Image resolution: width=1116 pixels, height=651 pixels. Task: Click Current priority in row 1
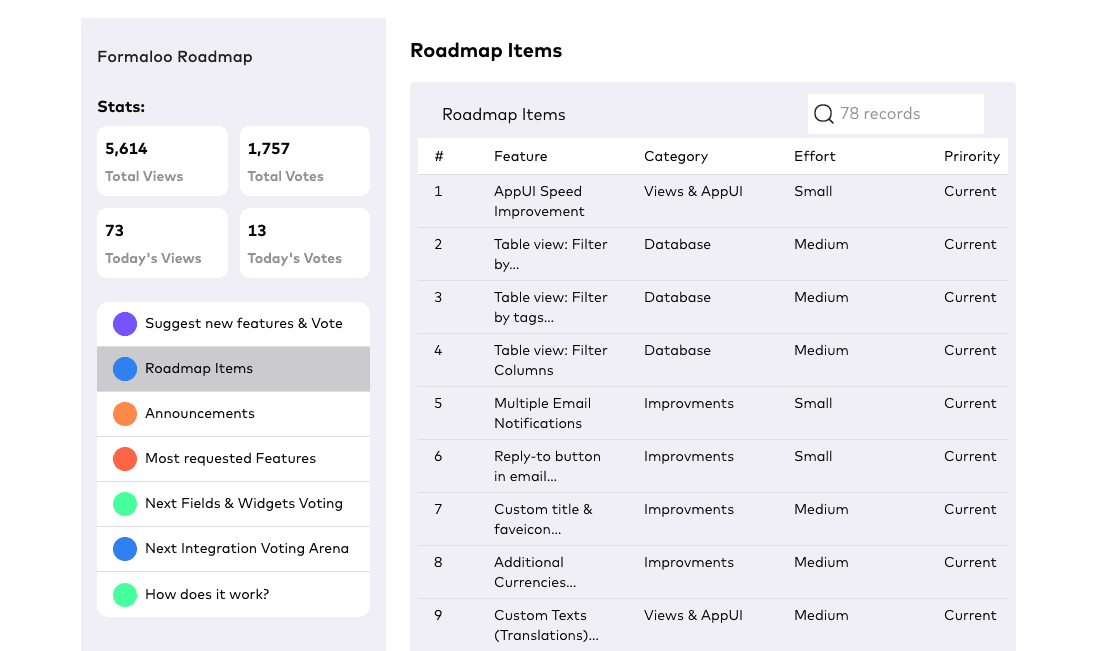[970, 191]
